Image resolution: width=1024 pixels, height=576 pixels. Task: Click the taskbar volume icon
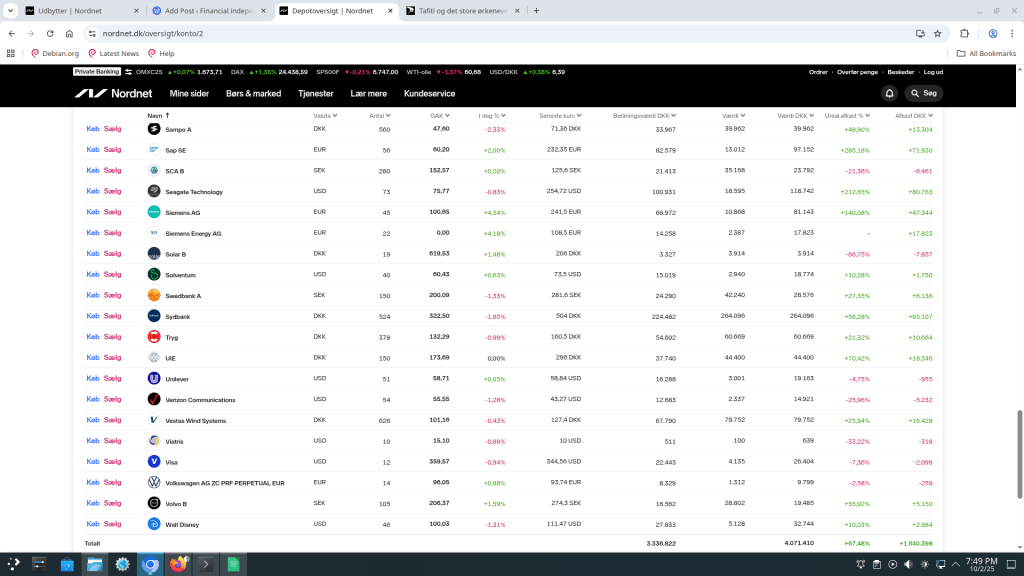909,565
